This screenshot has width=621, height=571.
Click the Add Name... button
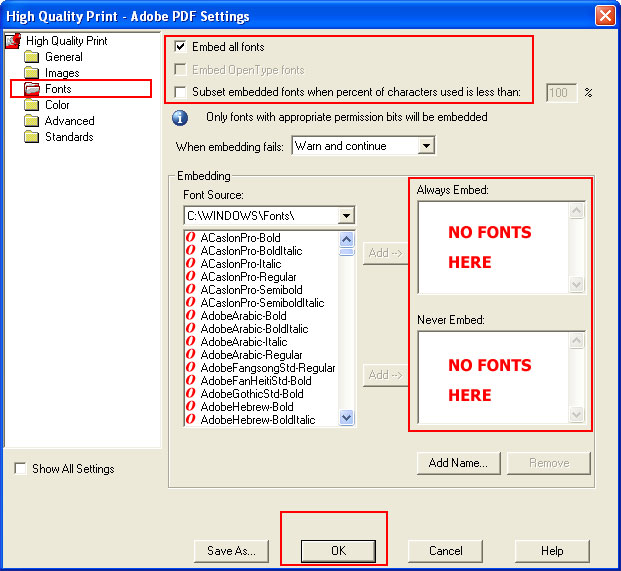[457, 463]
